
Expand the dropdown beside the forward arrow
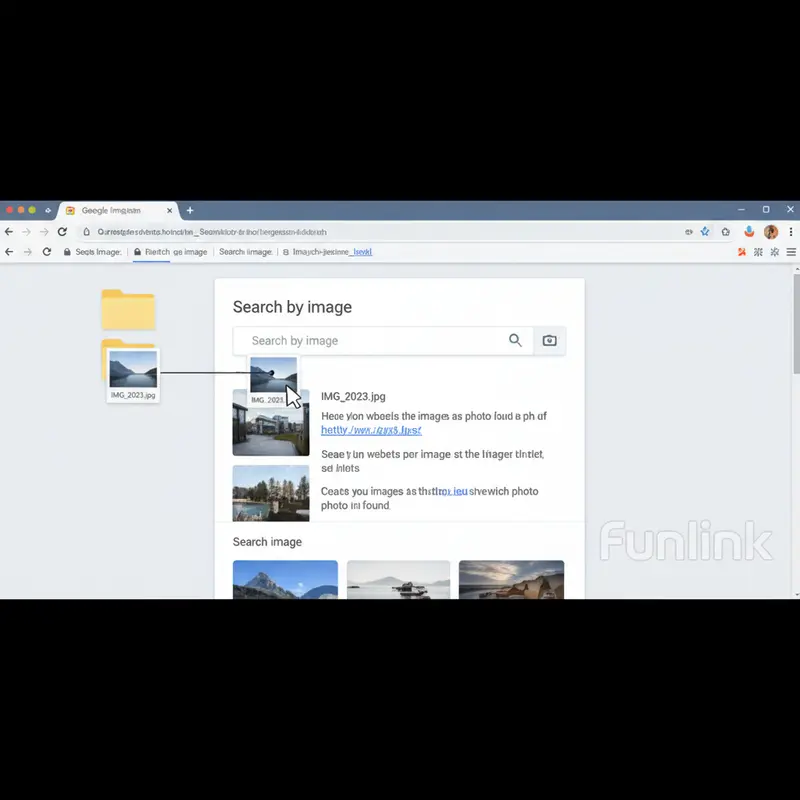(44, 231)
